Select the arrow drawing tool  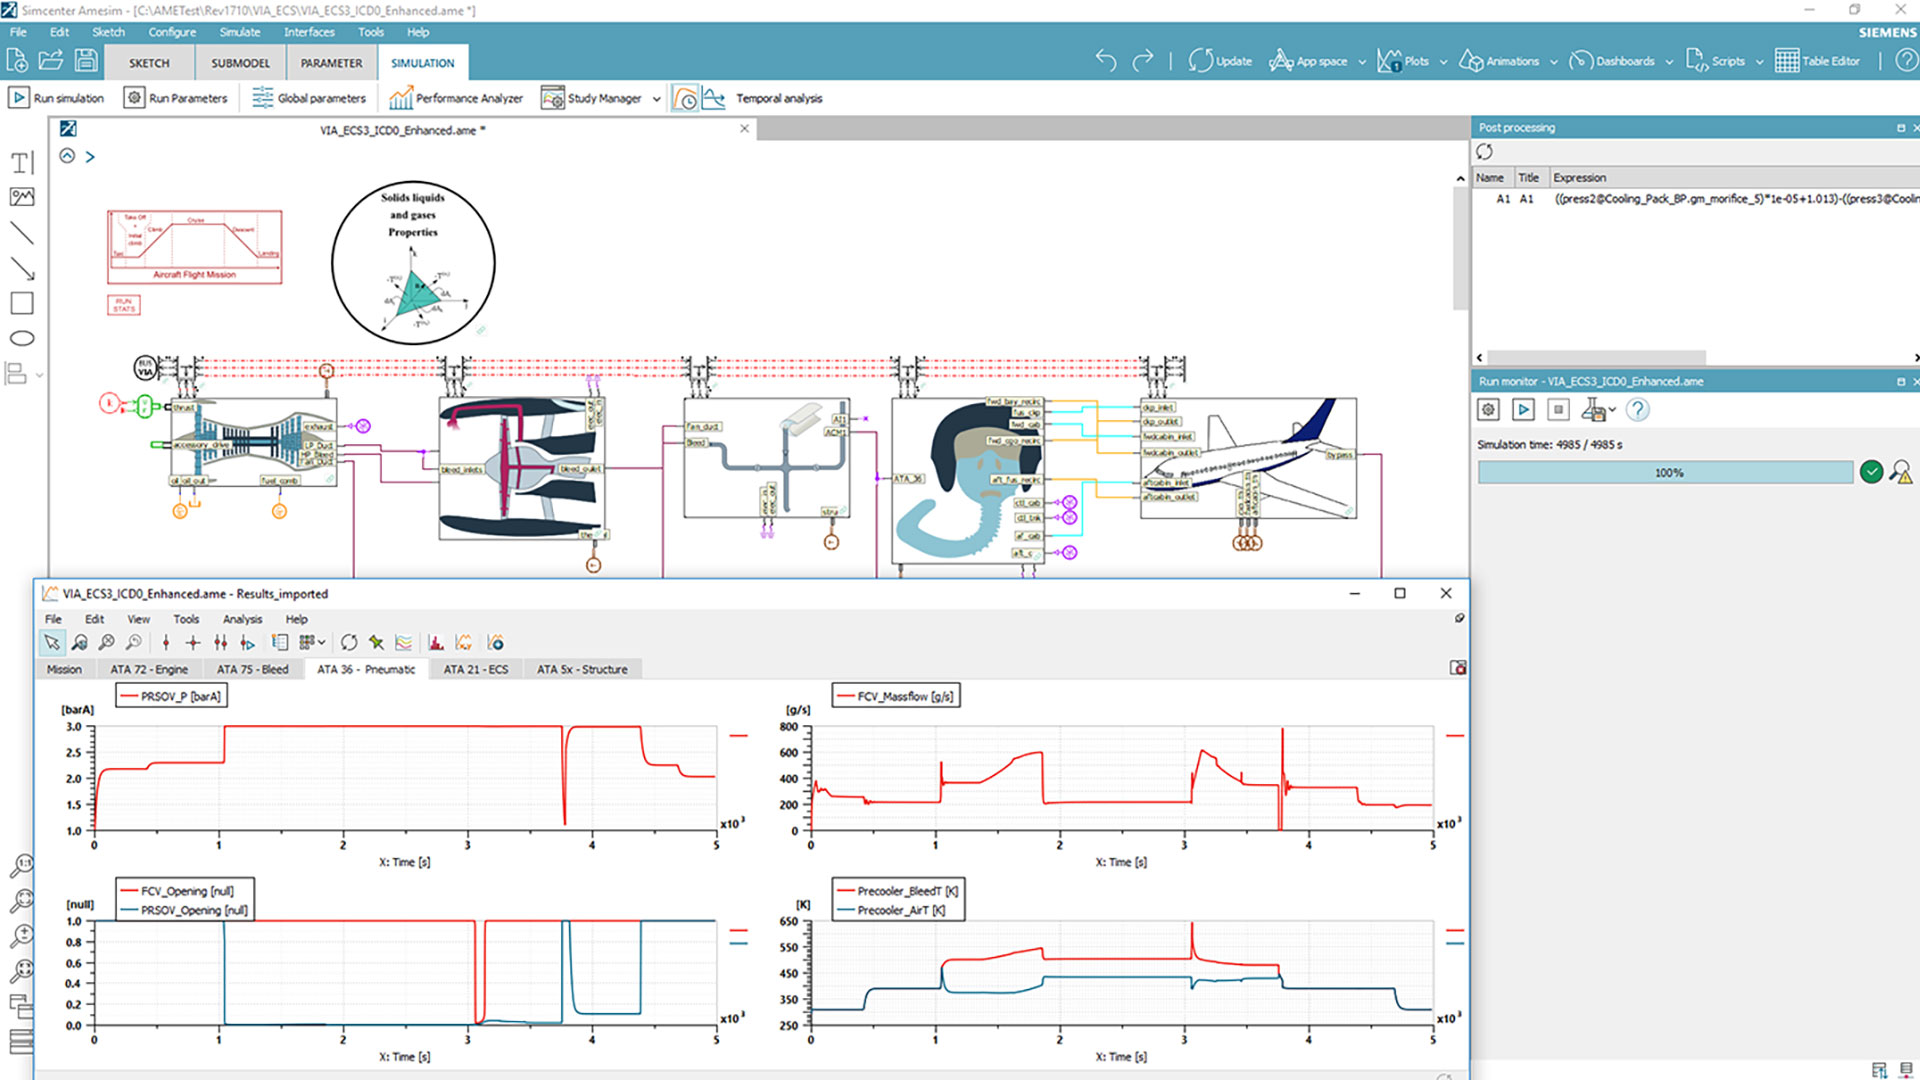point(22,268)
